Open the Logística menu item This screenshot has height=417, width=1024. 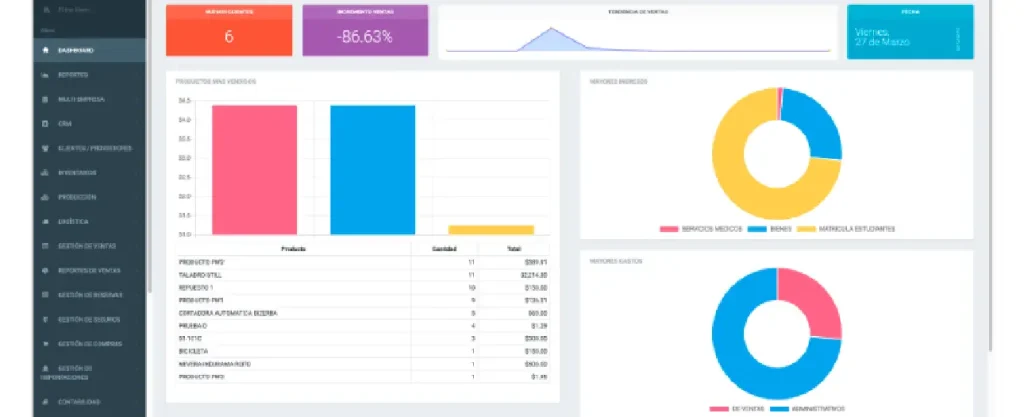77,221
